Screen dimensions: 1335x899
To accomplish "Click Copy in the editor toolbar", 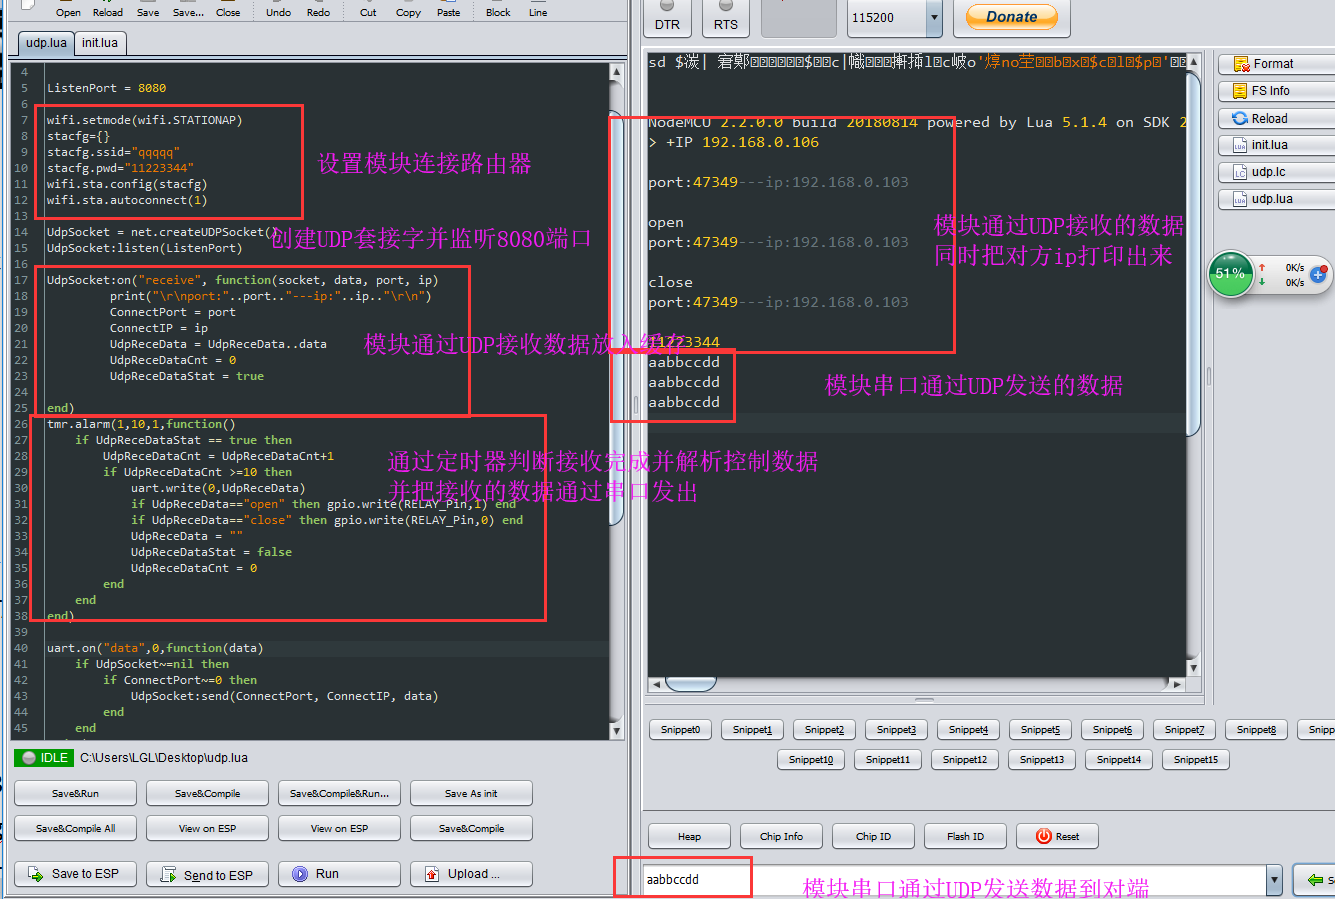I will [x=408, y=12].
